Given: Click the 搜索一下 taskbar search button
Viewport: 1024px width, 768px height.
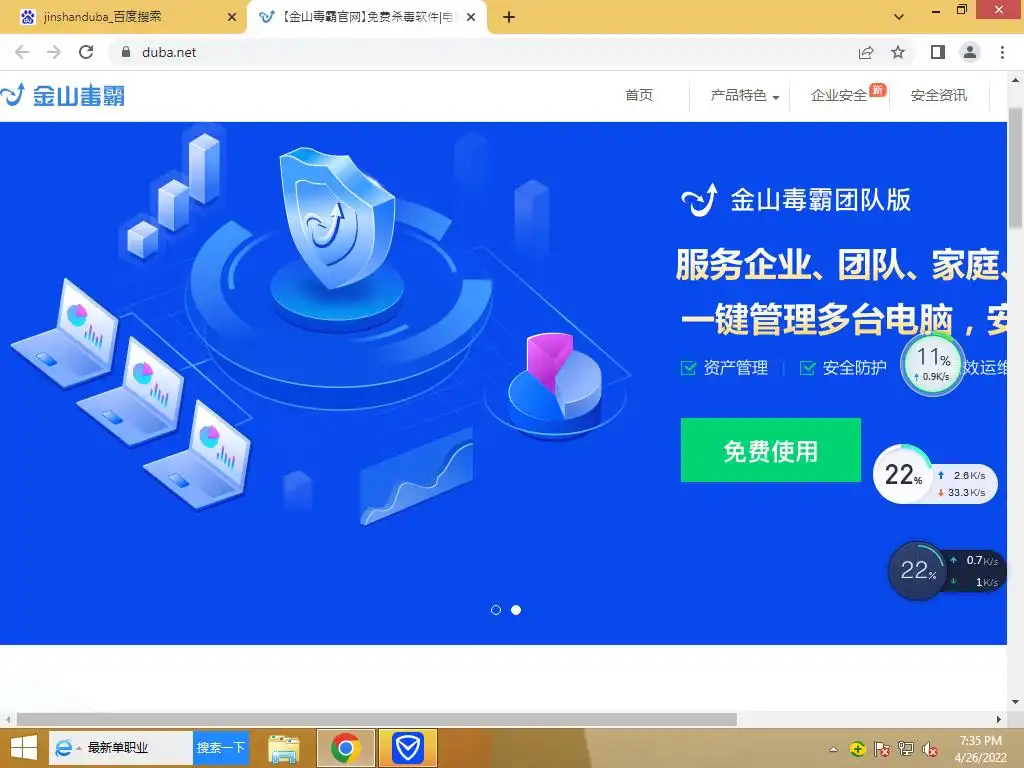Looking at the screenshot, I should [221, 748].
